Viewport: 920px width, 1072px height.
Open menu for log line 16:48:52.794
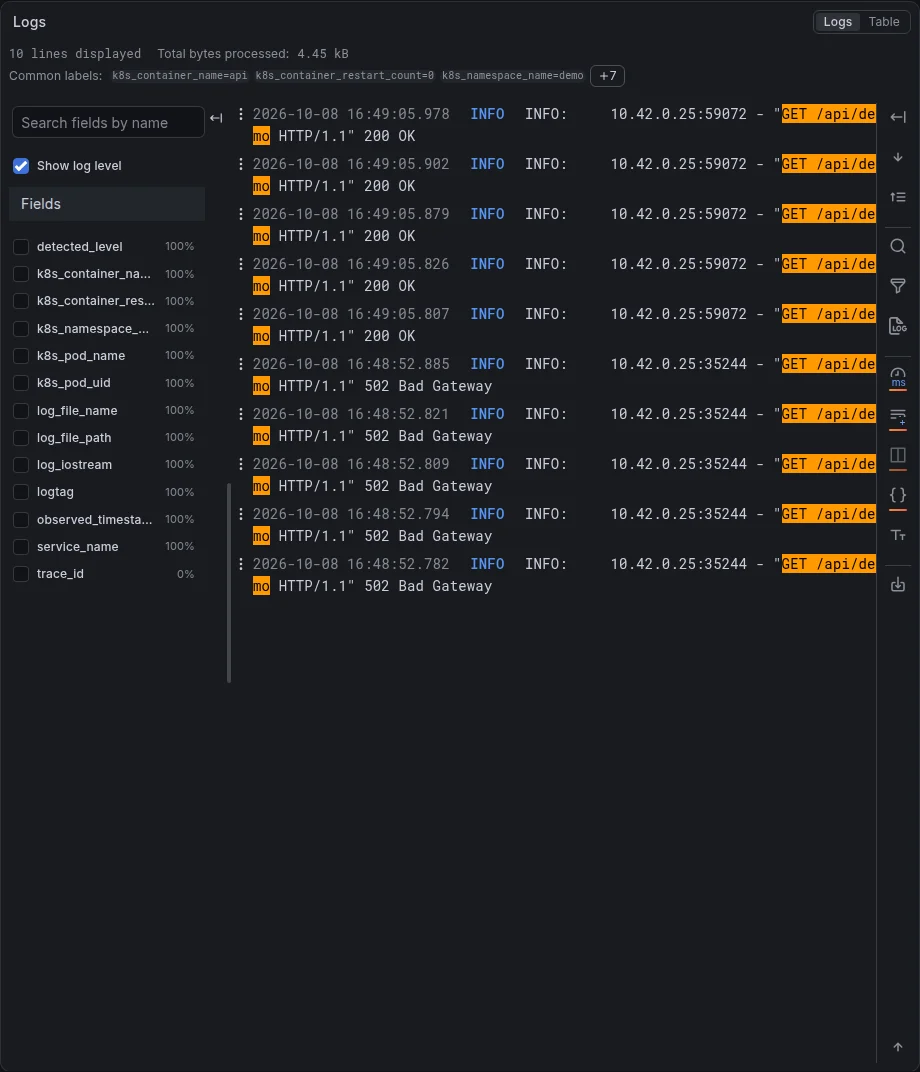tap(241, 513)
